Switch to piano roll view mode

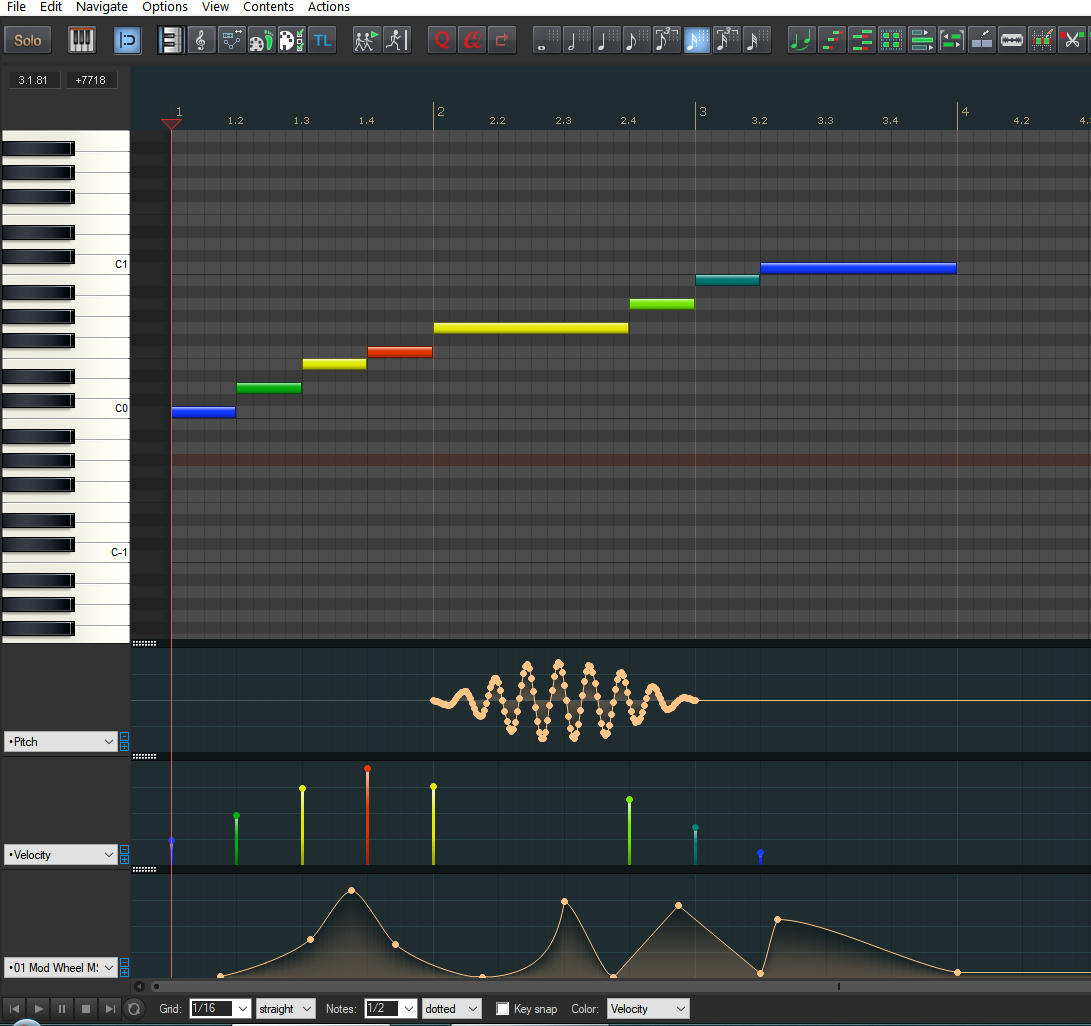[x=170, y=40]
